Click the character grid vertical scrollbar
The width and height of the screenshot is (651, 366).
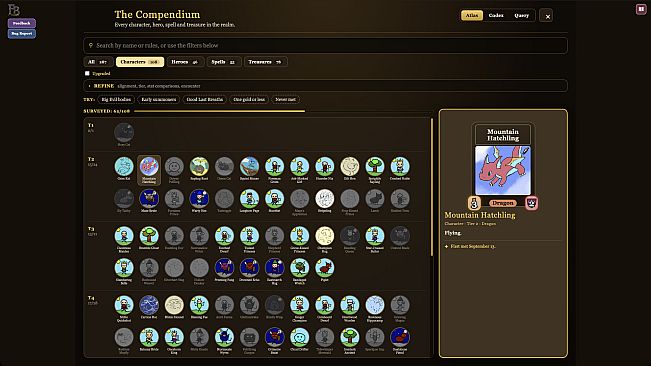coord(431,187)
